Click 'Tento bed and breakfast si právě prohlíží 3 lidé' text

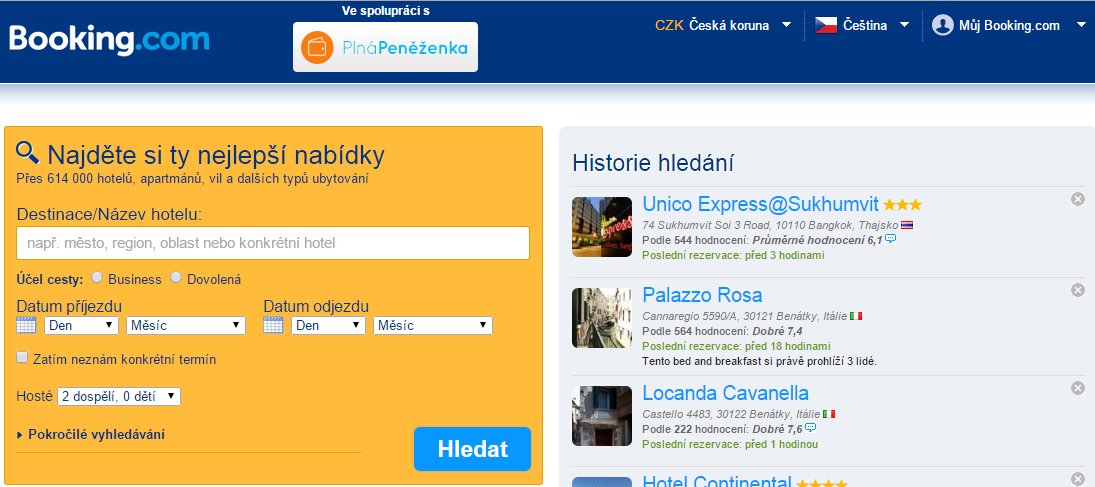(759, 361)
